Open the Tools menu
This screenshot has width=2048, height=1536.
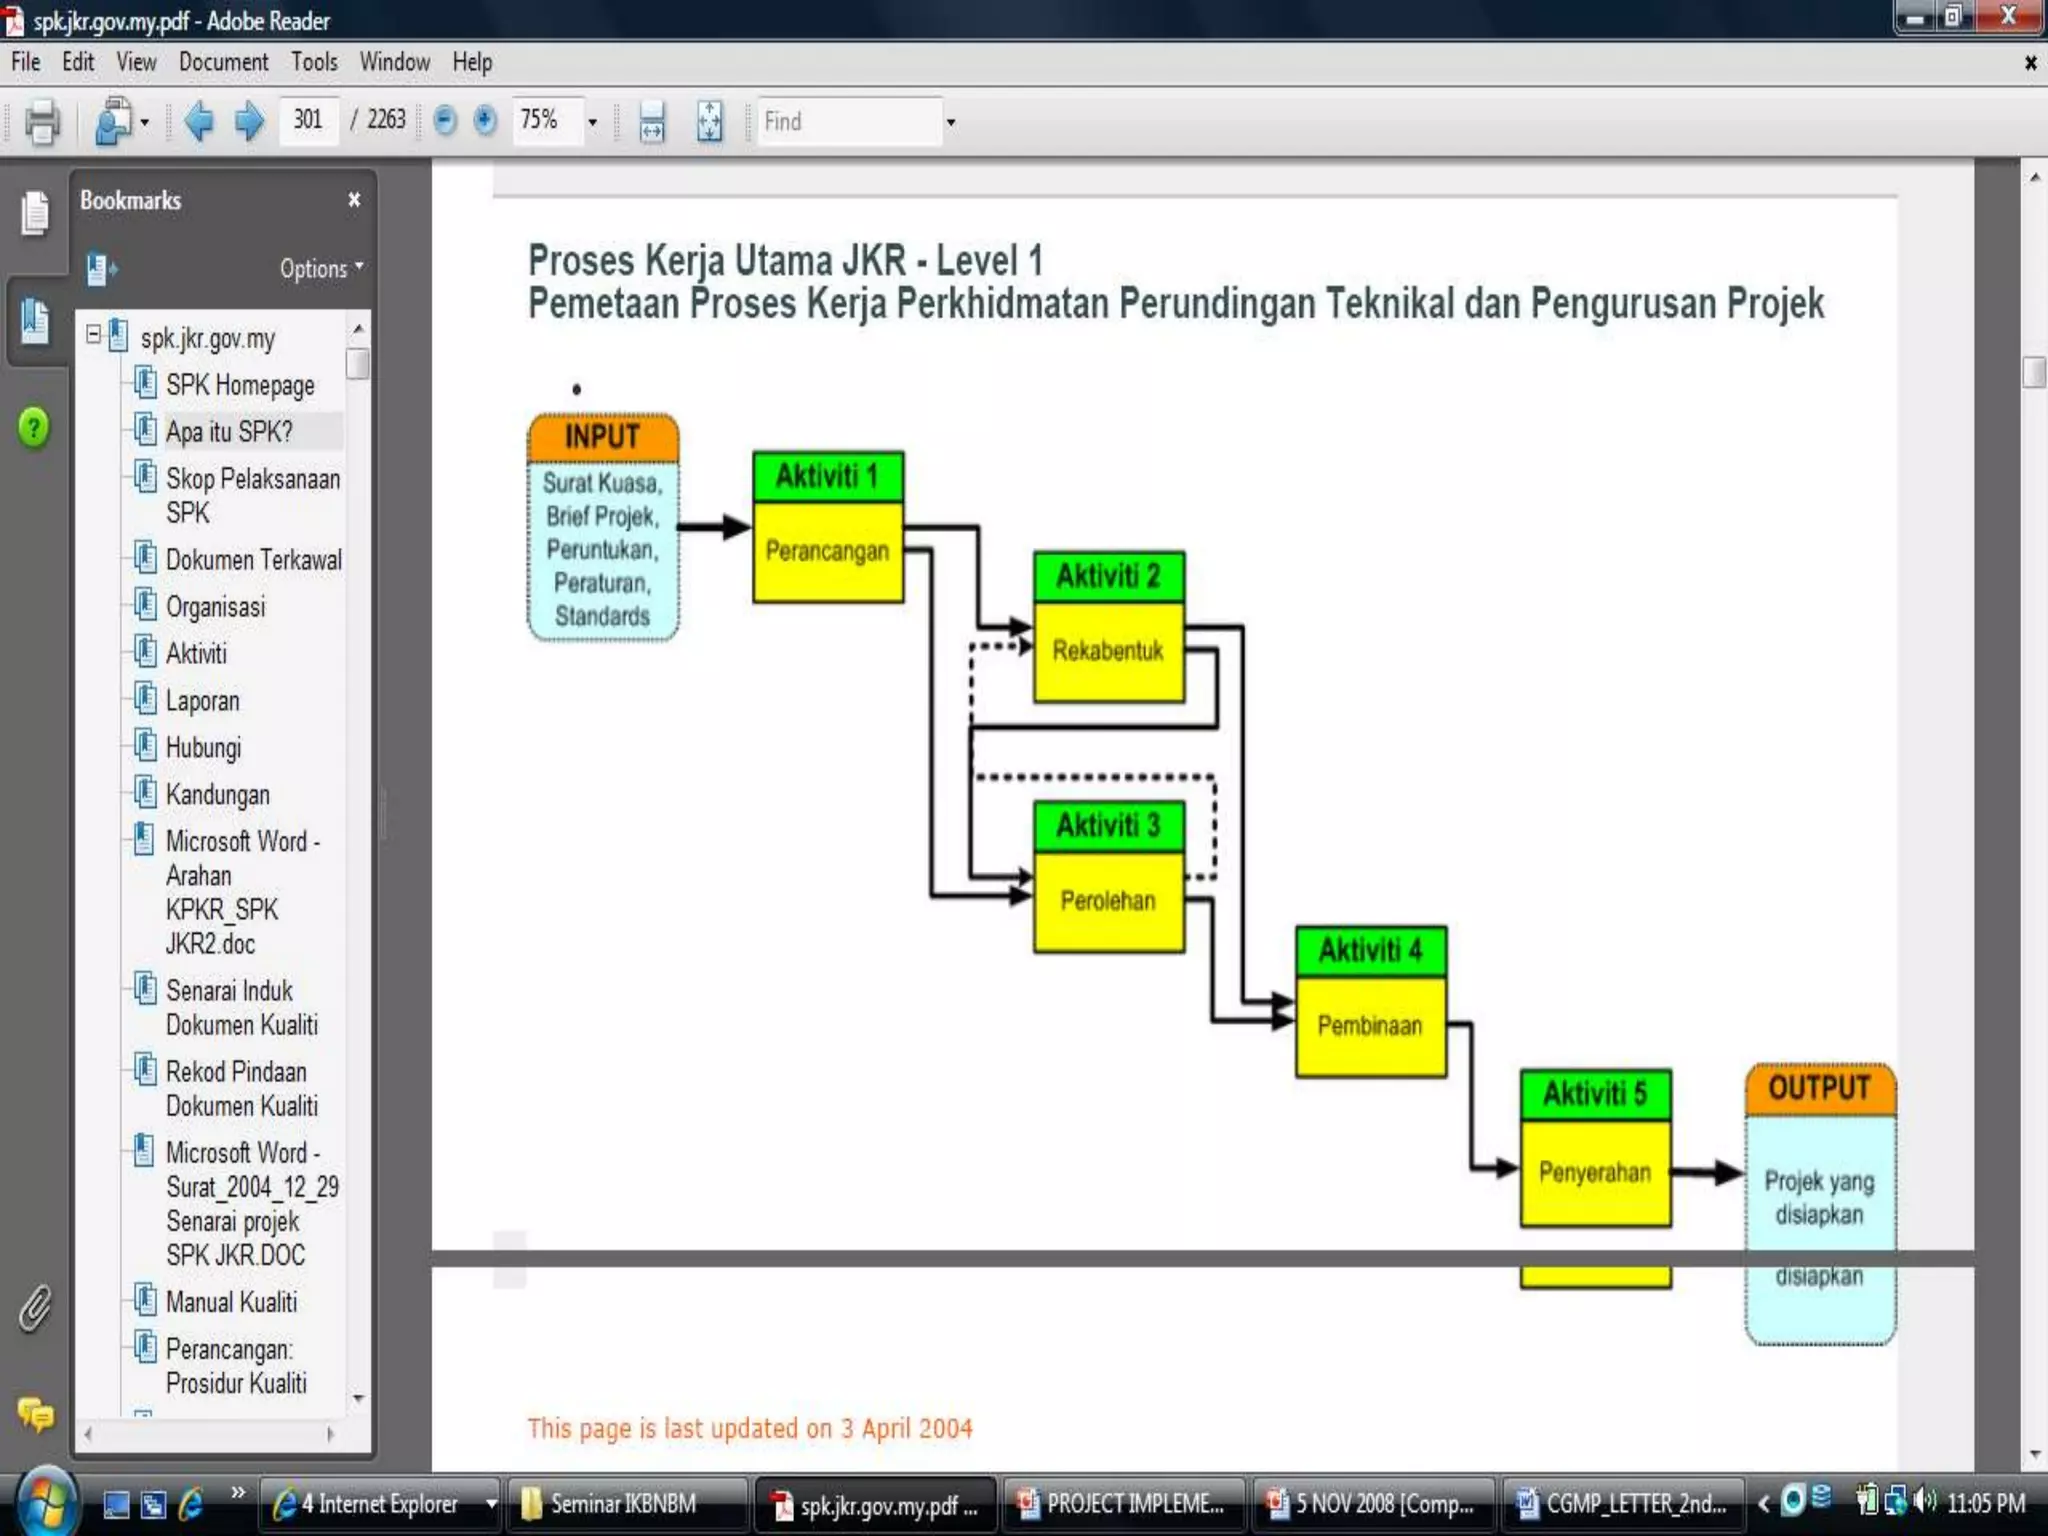pos(314,62)
